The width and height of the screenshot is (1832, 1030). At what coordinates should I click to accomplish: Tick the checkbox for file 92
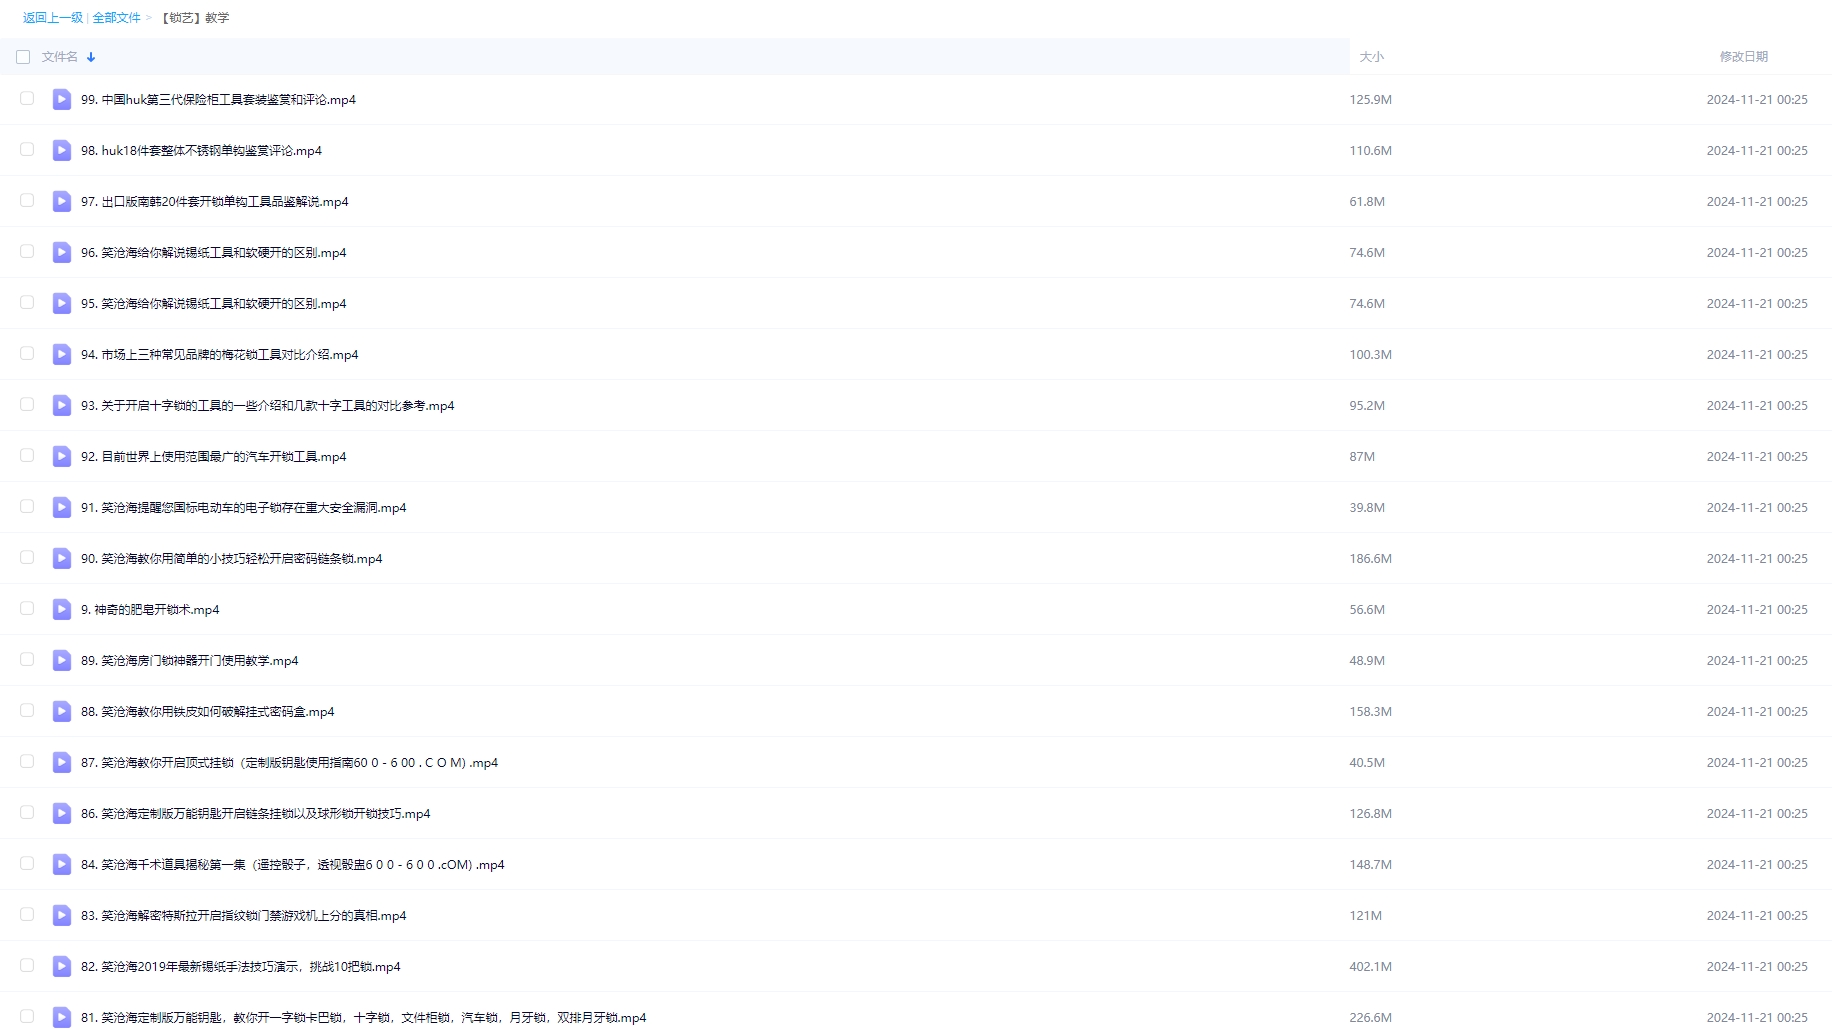pos(27,455)
